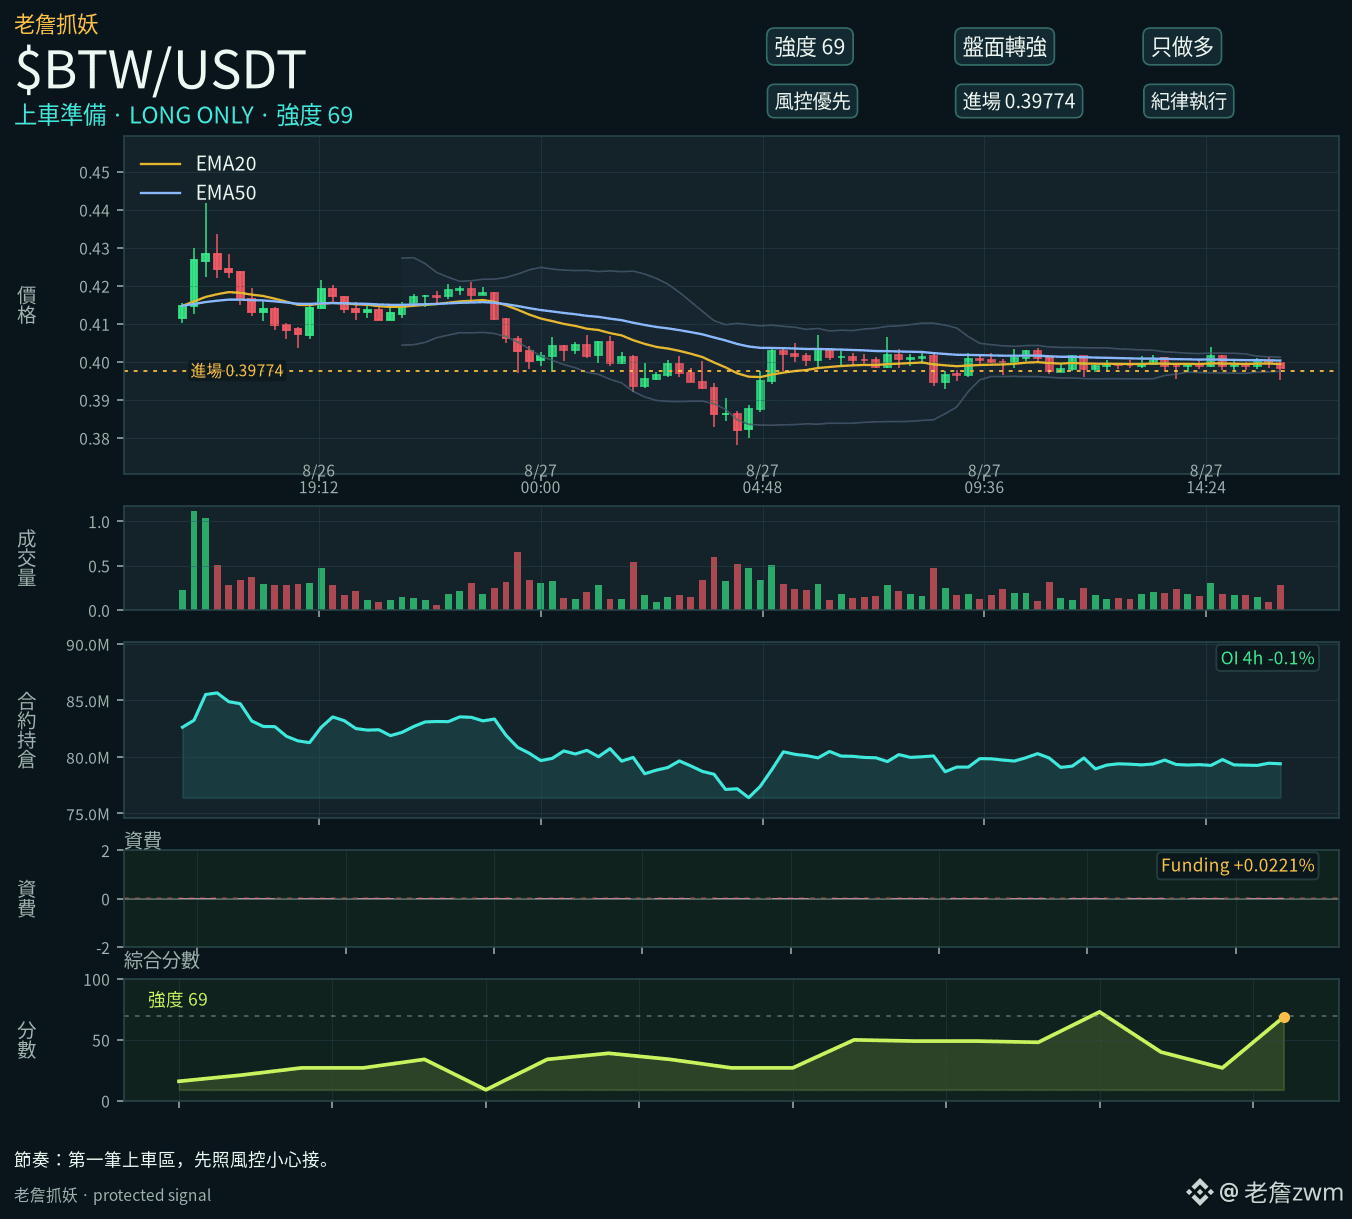The image size is (1352, 1219).
Task: Click the 紀律執行 badge
Action: 1188,101
